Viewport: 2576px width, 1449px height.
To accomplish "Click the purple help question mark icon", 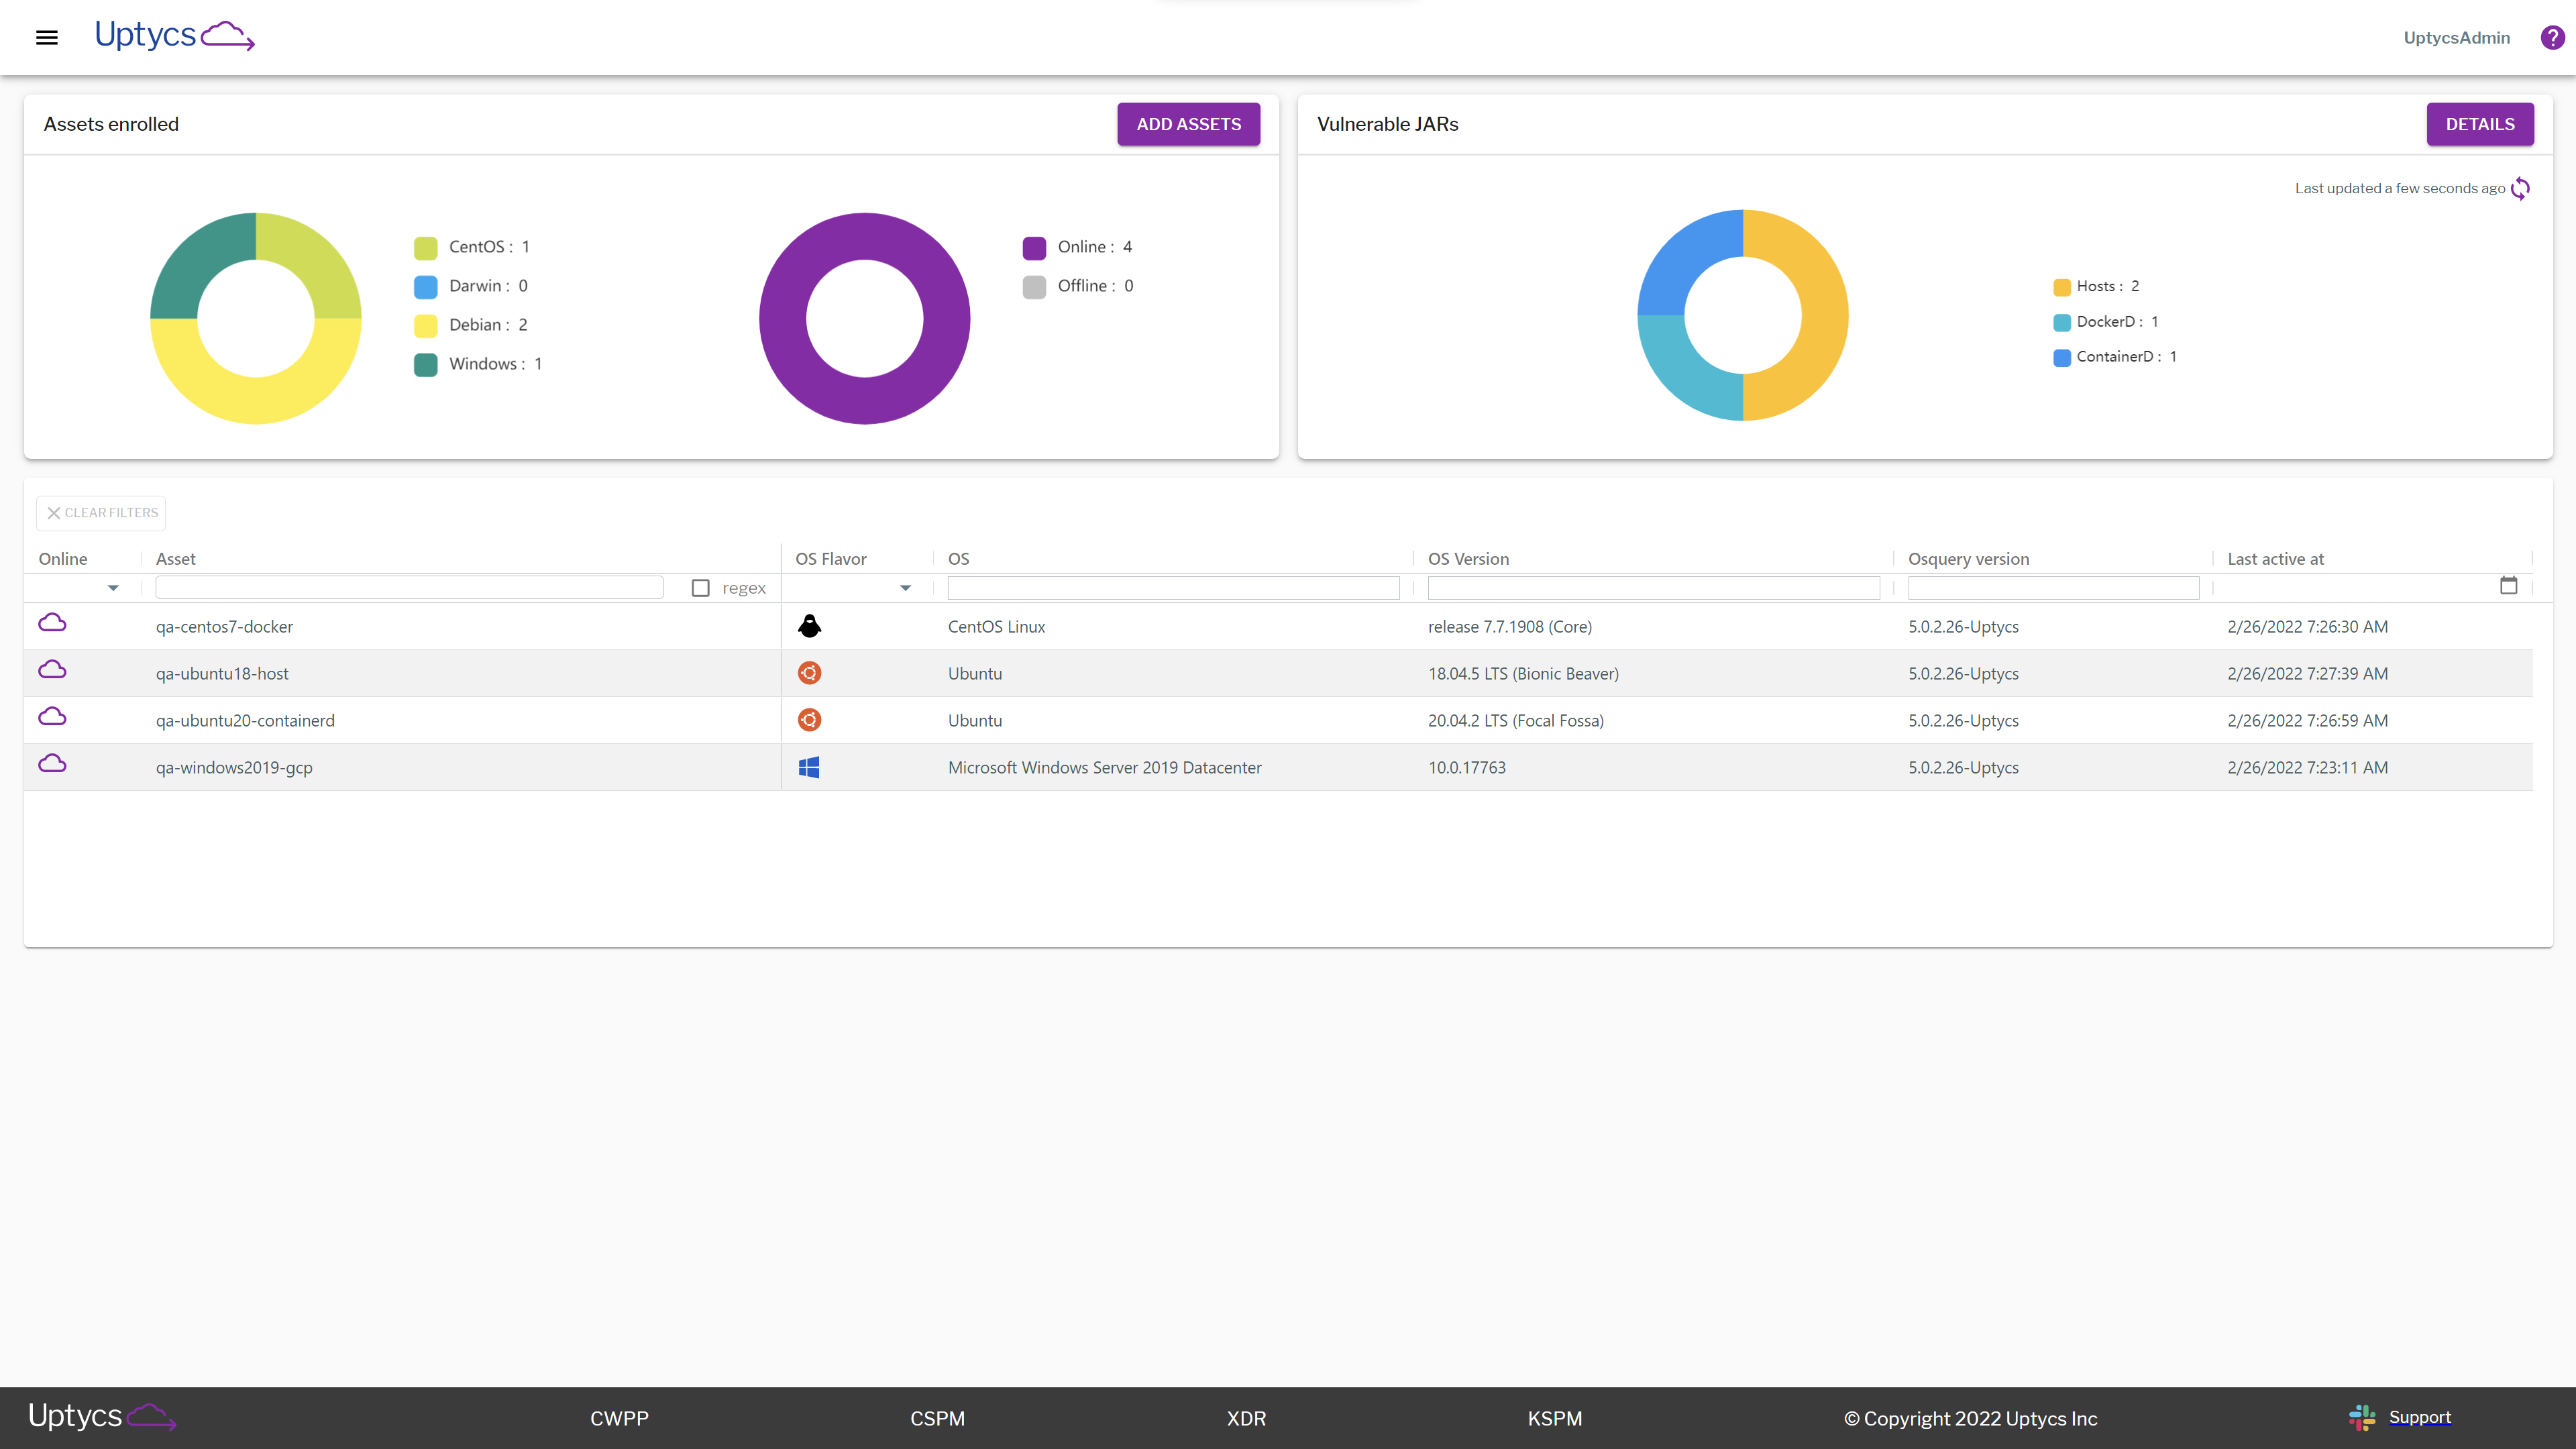I will (2552, 38).
